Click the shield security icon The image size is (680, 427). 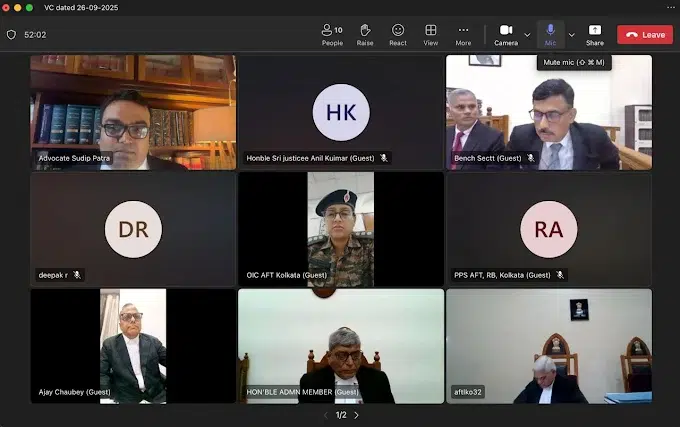(x=11, y=34)
